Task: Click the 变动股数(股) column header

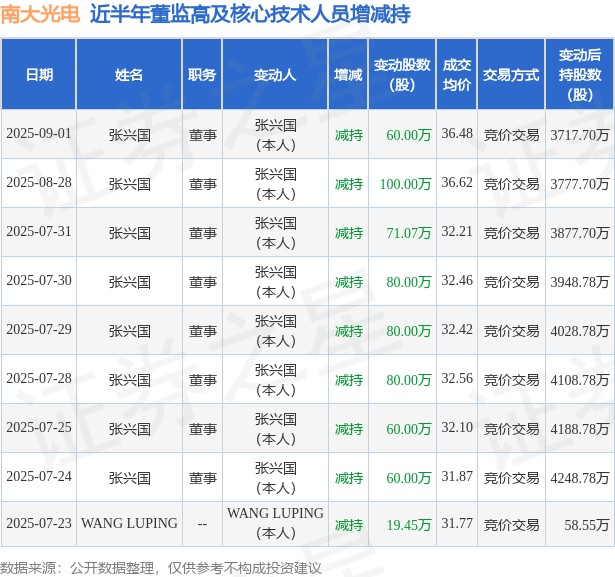Action: 402,74
